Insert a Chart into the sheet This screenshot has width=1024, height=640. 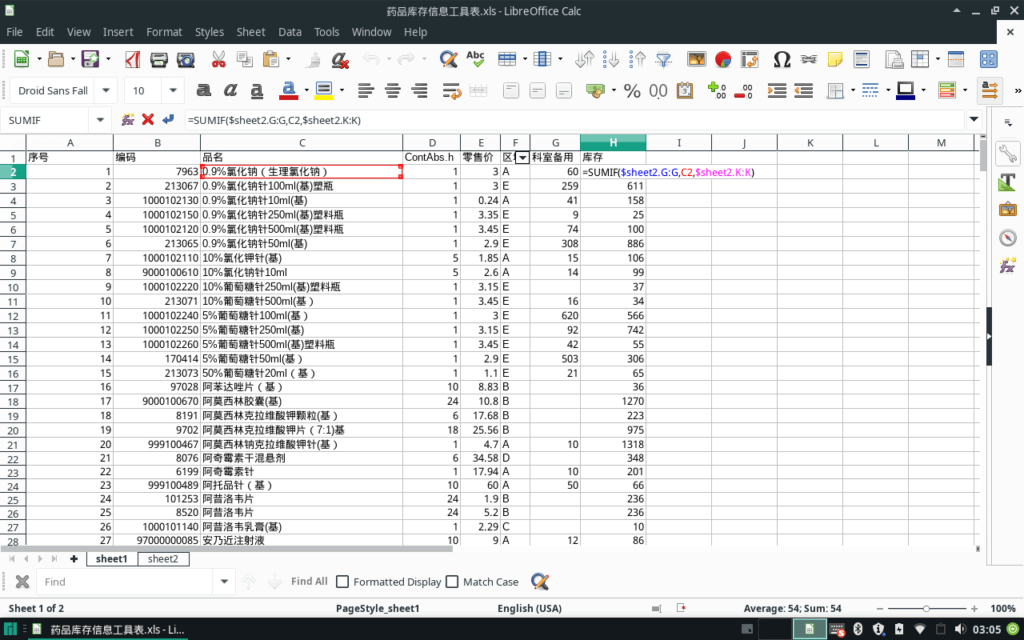(722, 59)
